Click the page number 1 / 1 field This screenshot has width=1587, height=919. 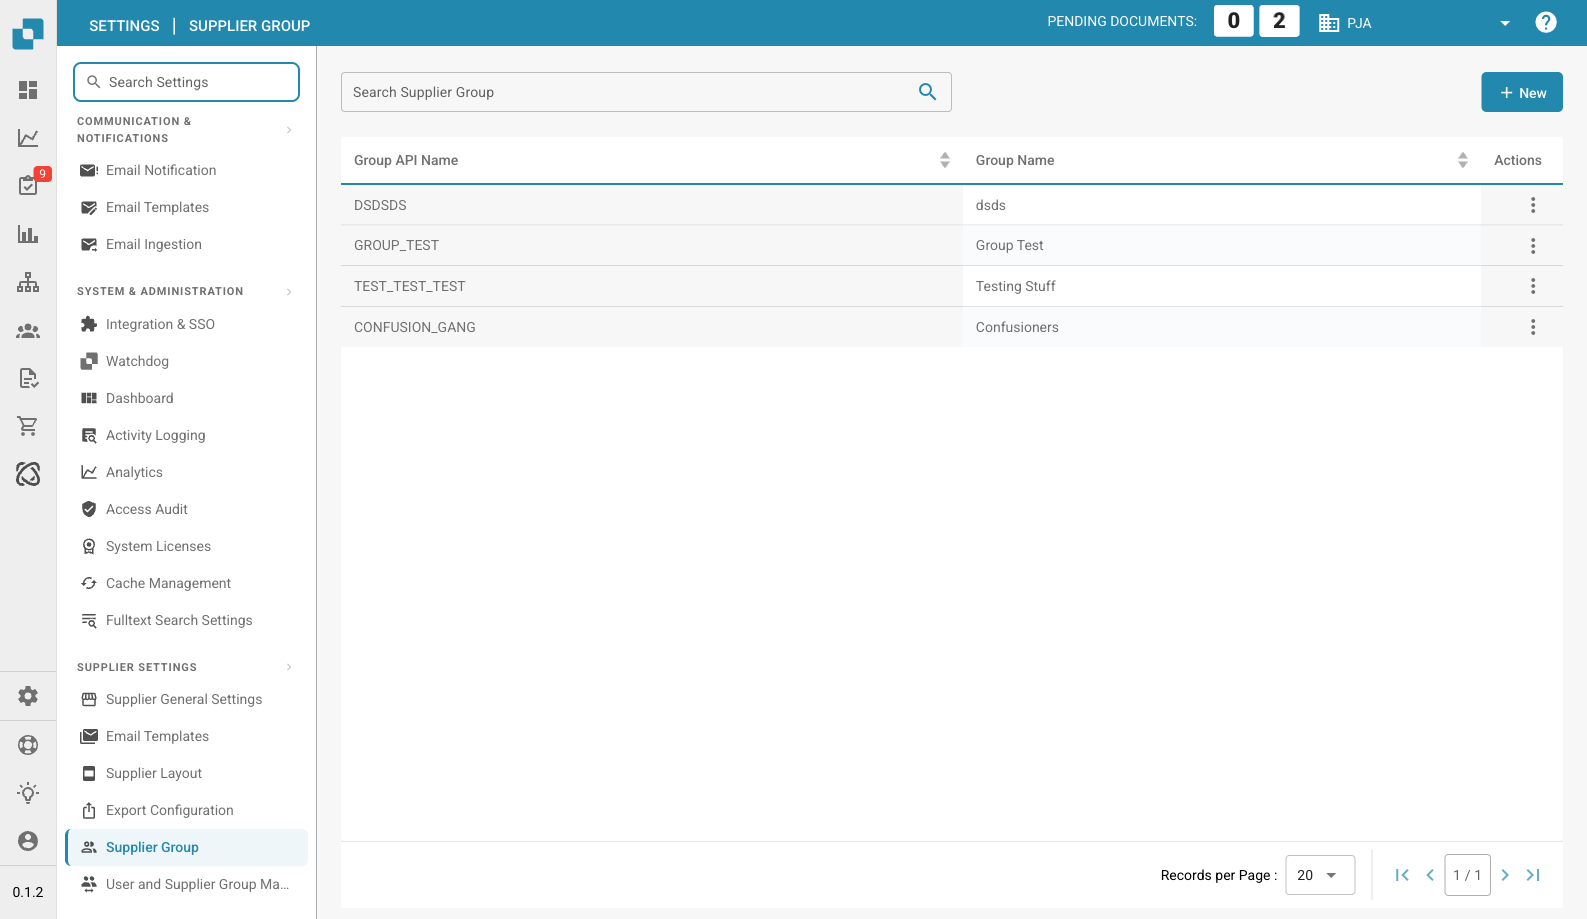1467,875
